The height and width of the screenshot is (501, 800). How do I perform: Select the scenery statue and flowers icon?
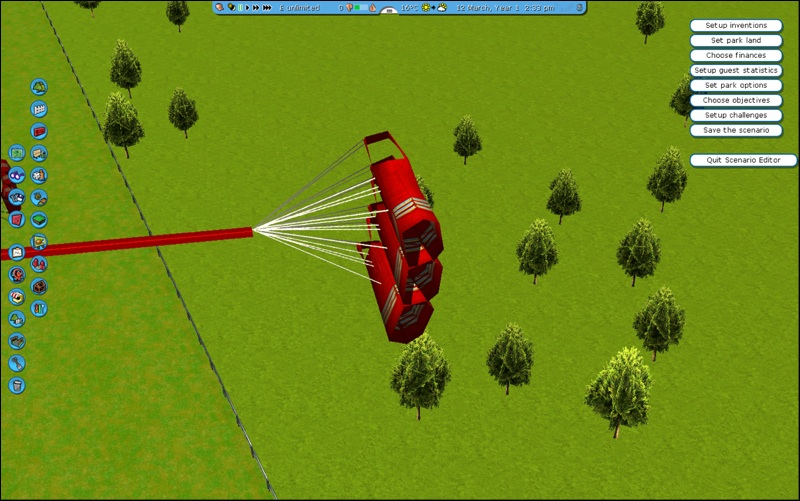[39, 176]
